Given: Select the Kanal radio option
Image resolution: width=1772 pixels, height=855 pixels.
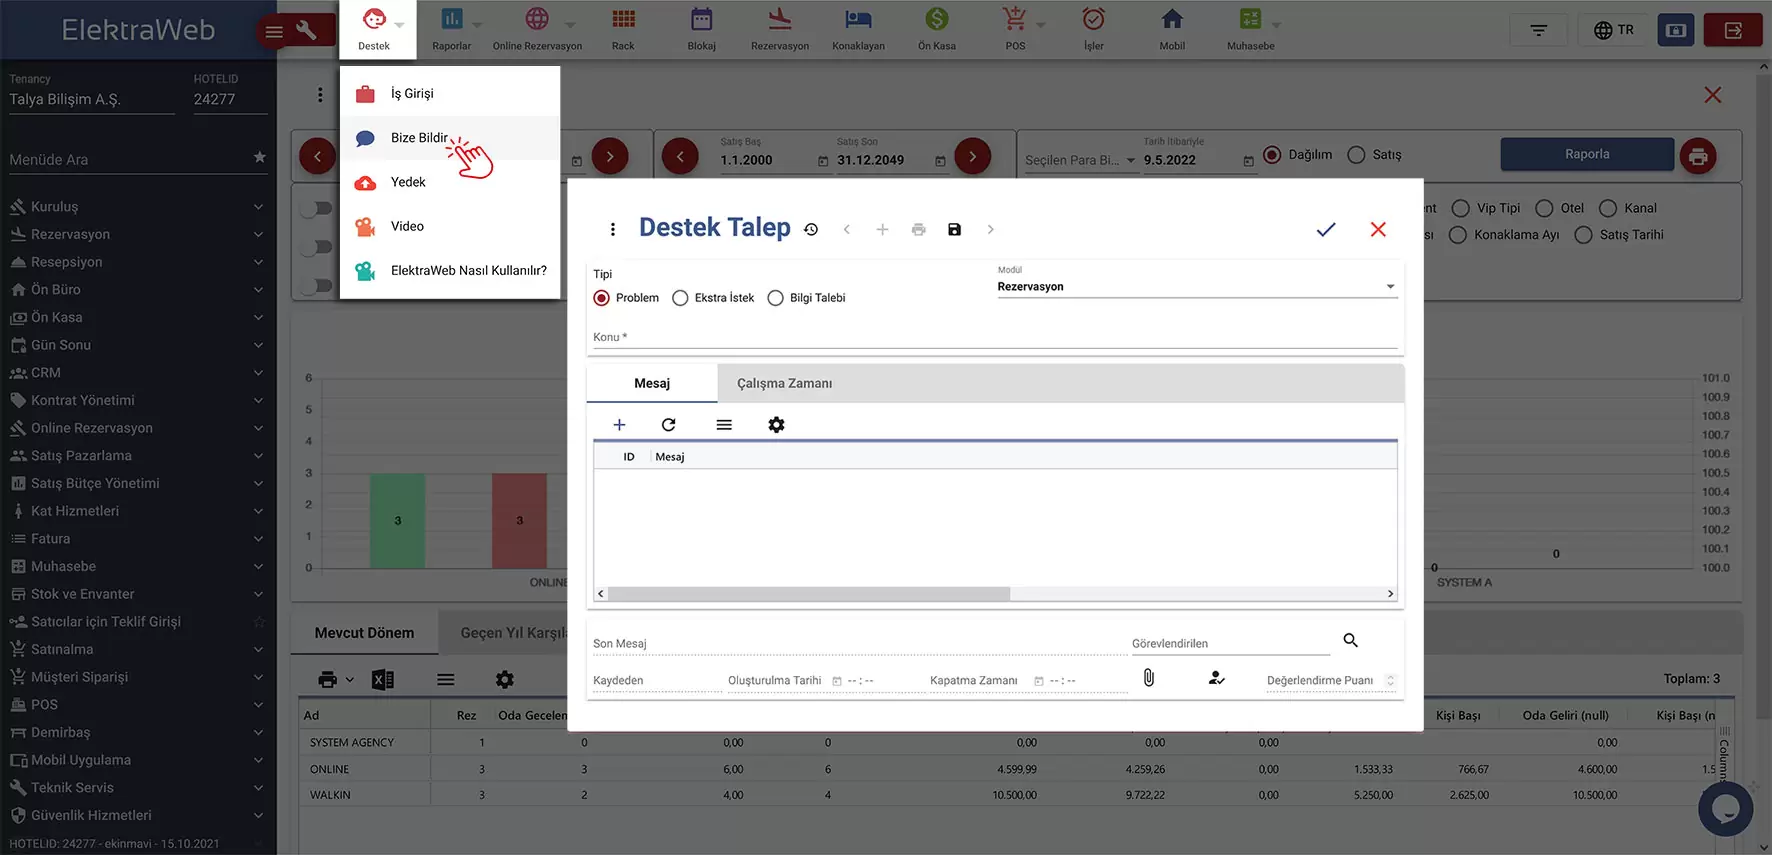Looking at the screenshot, I should (1608, 208).
